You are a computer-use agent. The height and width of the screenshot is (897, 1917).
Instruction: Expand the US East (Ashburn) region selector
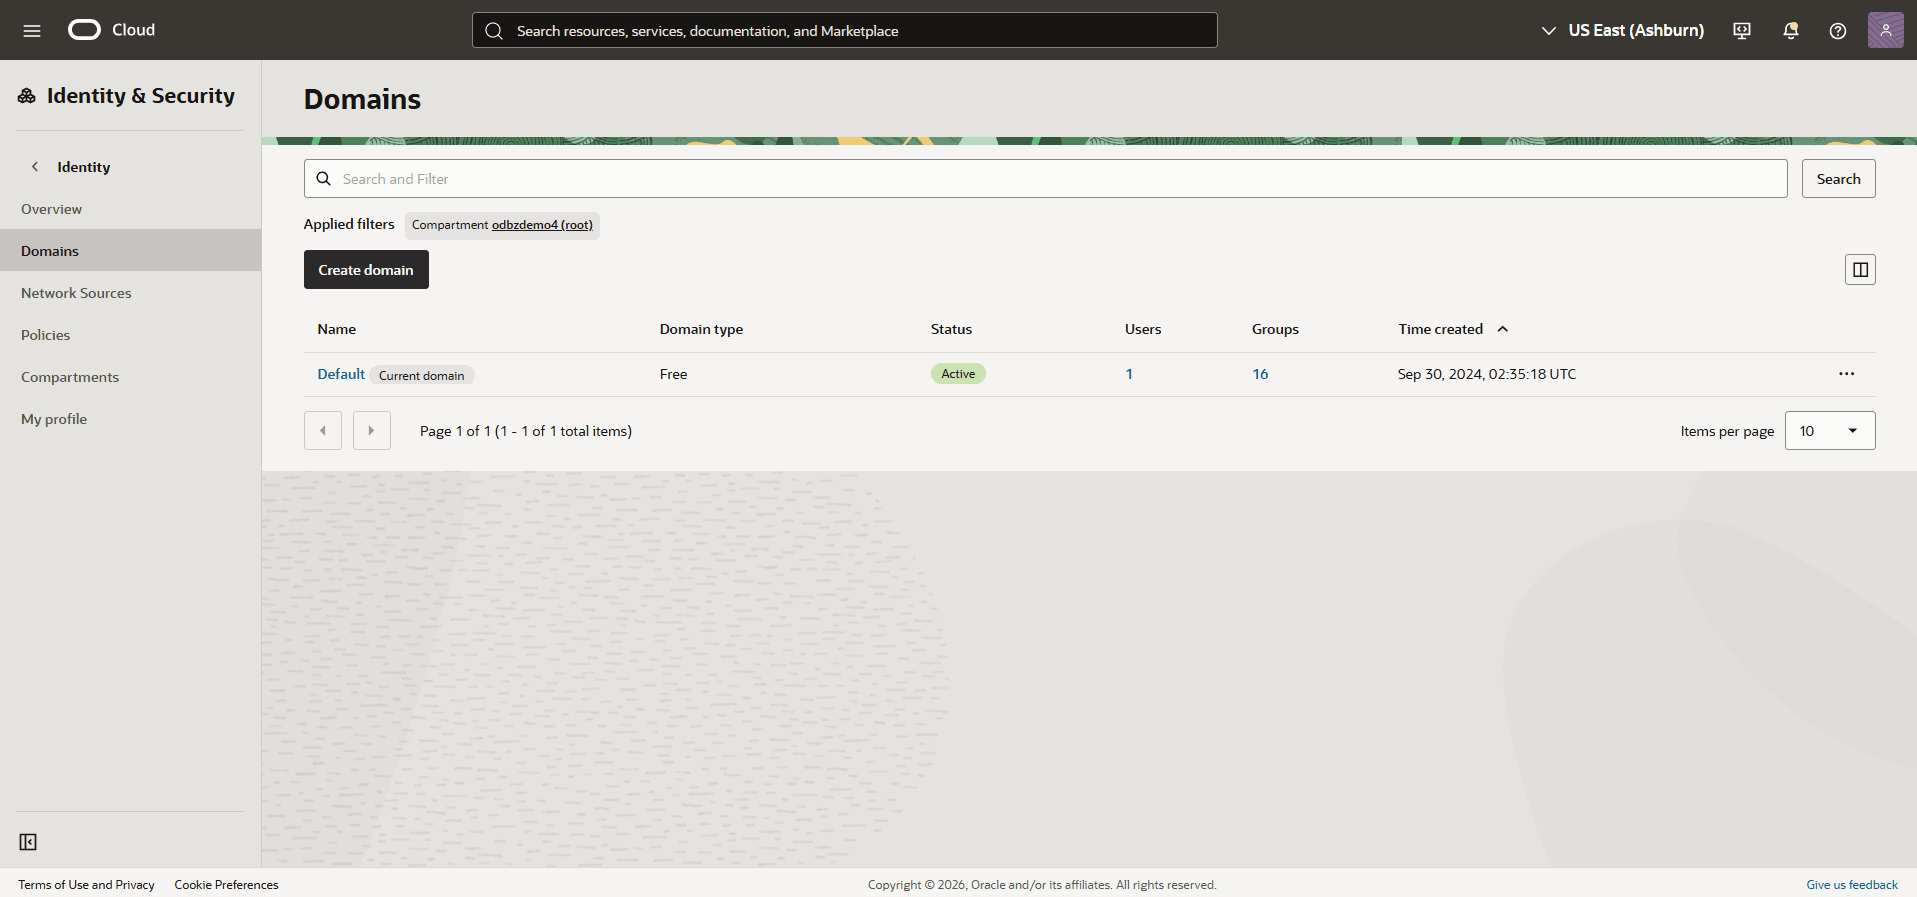click(1622, 31)
